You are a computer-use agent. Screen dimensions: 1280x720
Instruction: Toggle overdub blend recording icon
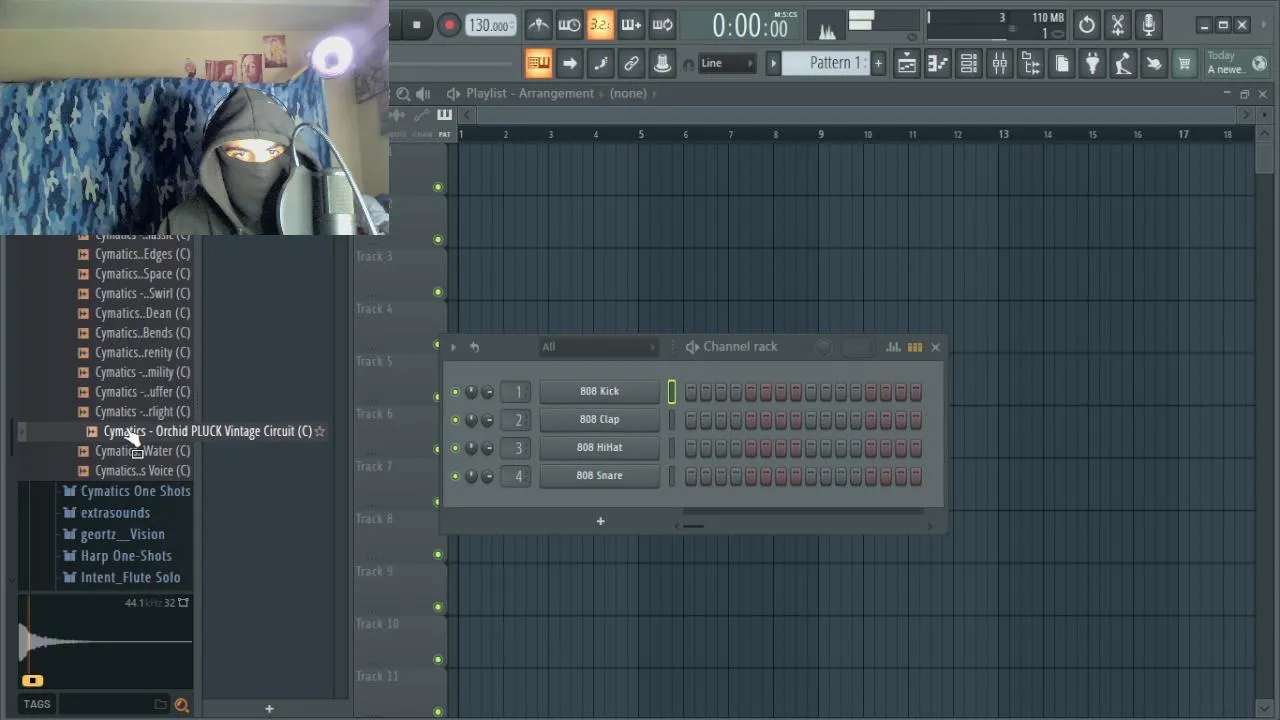coord(631,25)
